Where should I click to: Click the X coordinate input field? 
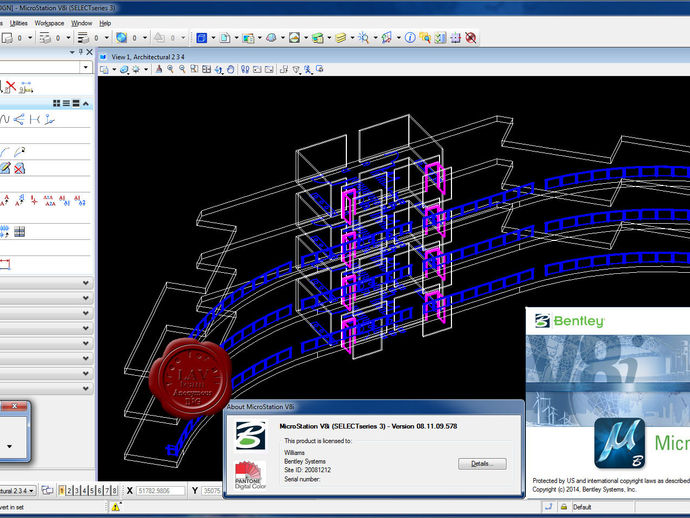(x=160, y=490)
